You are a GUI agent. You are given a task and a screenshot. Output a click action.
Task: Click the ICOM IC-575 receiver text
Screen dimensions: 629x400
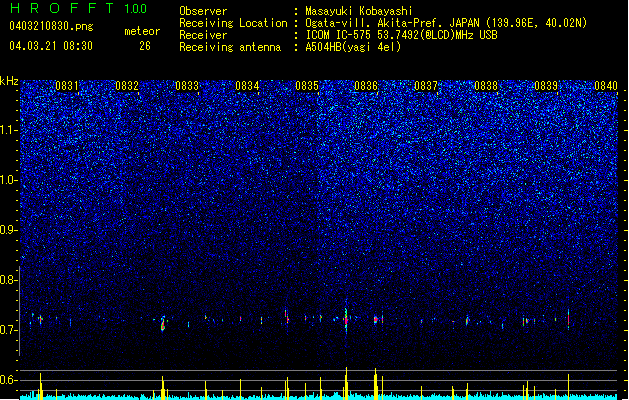401,35
